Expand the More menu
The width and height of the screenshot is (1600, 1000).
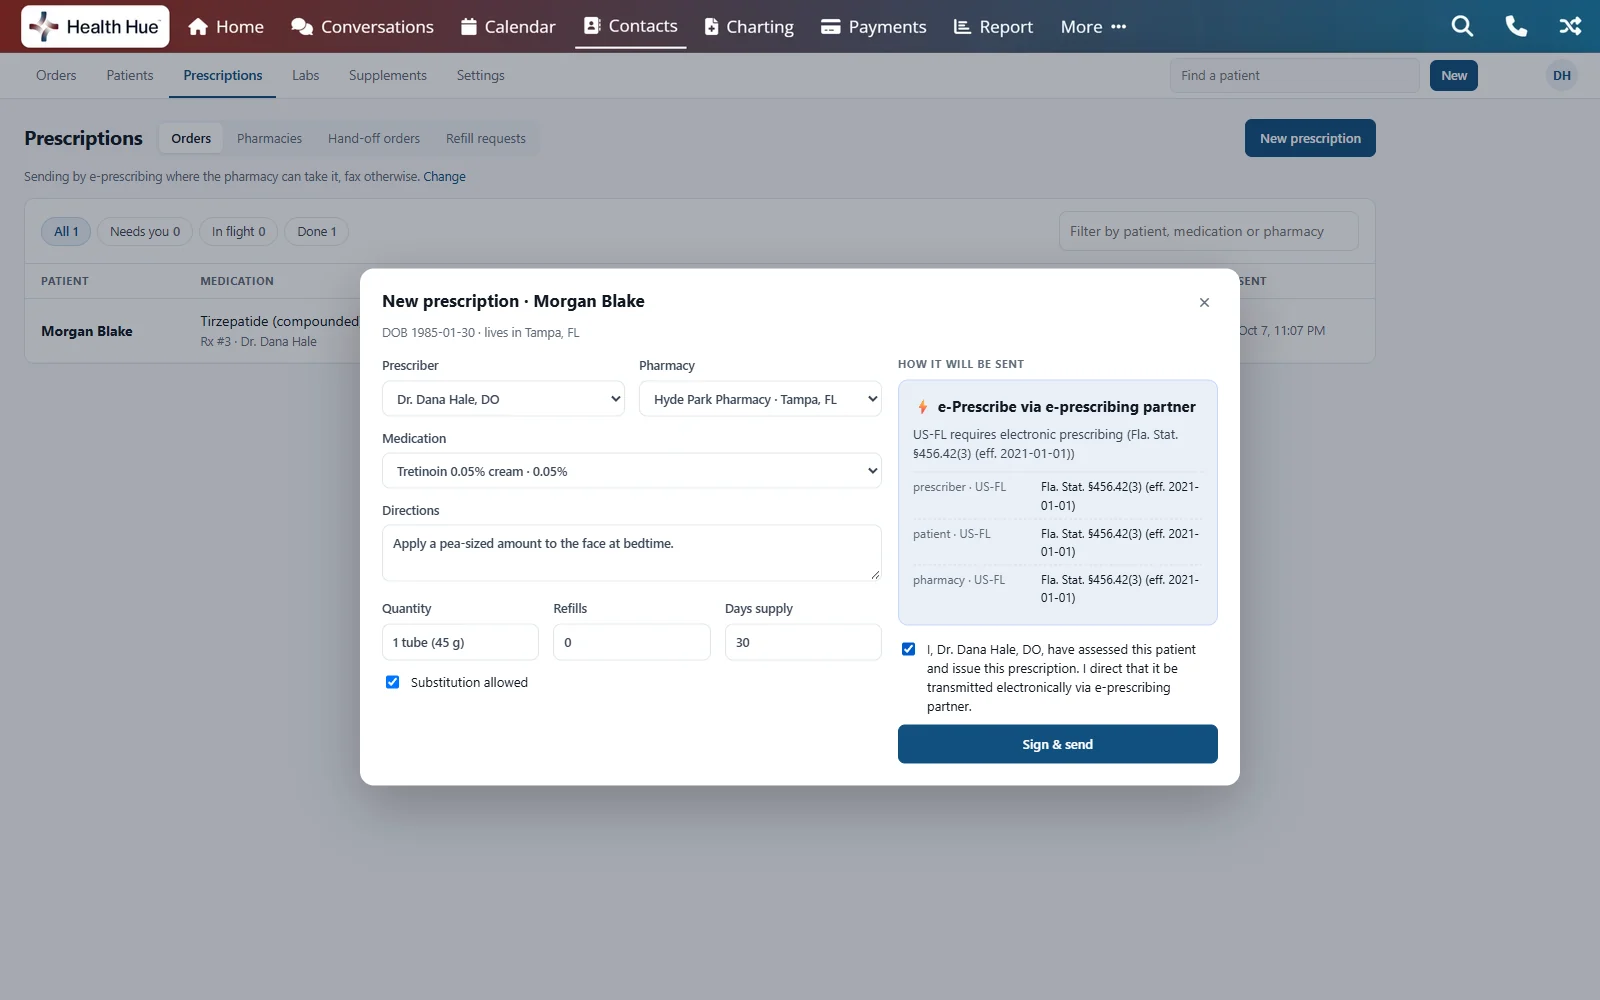pos(1093,27)
